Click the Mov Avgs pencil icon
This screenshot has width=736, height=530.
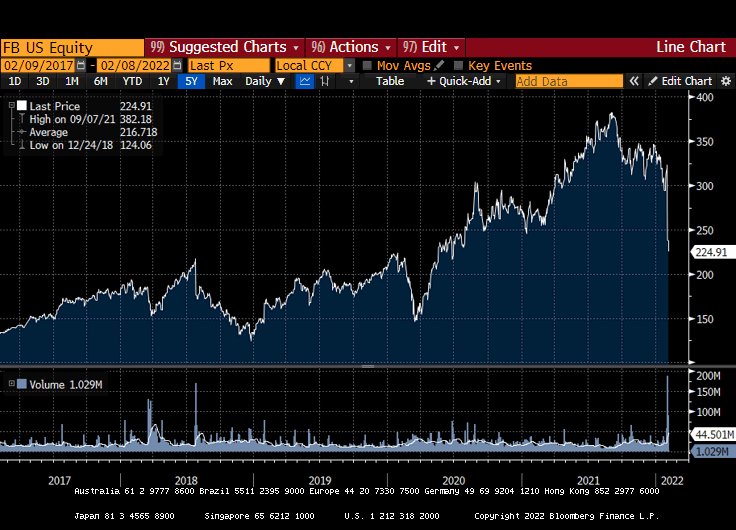pos(439,65)
